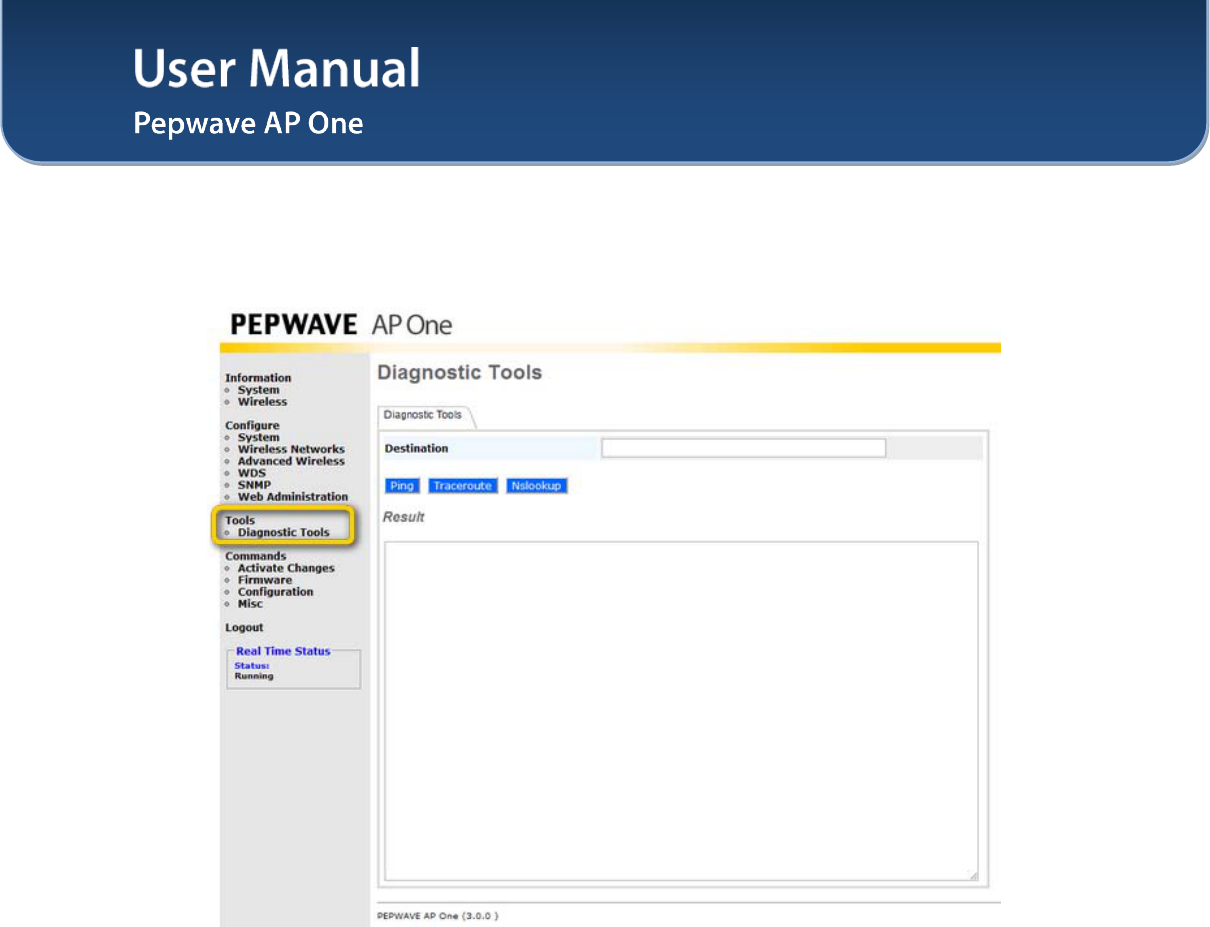Open Advanced Wireless settings
The image size is (1210, 927).
click(291, 462)
